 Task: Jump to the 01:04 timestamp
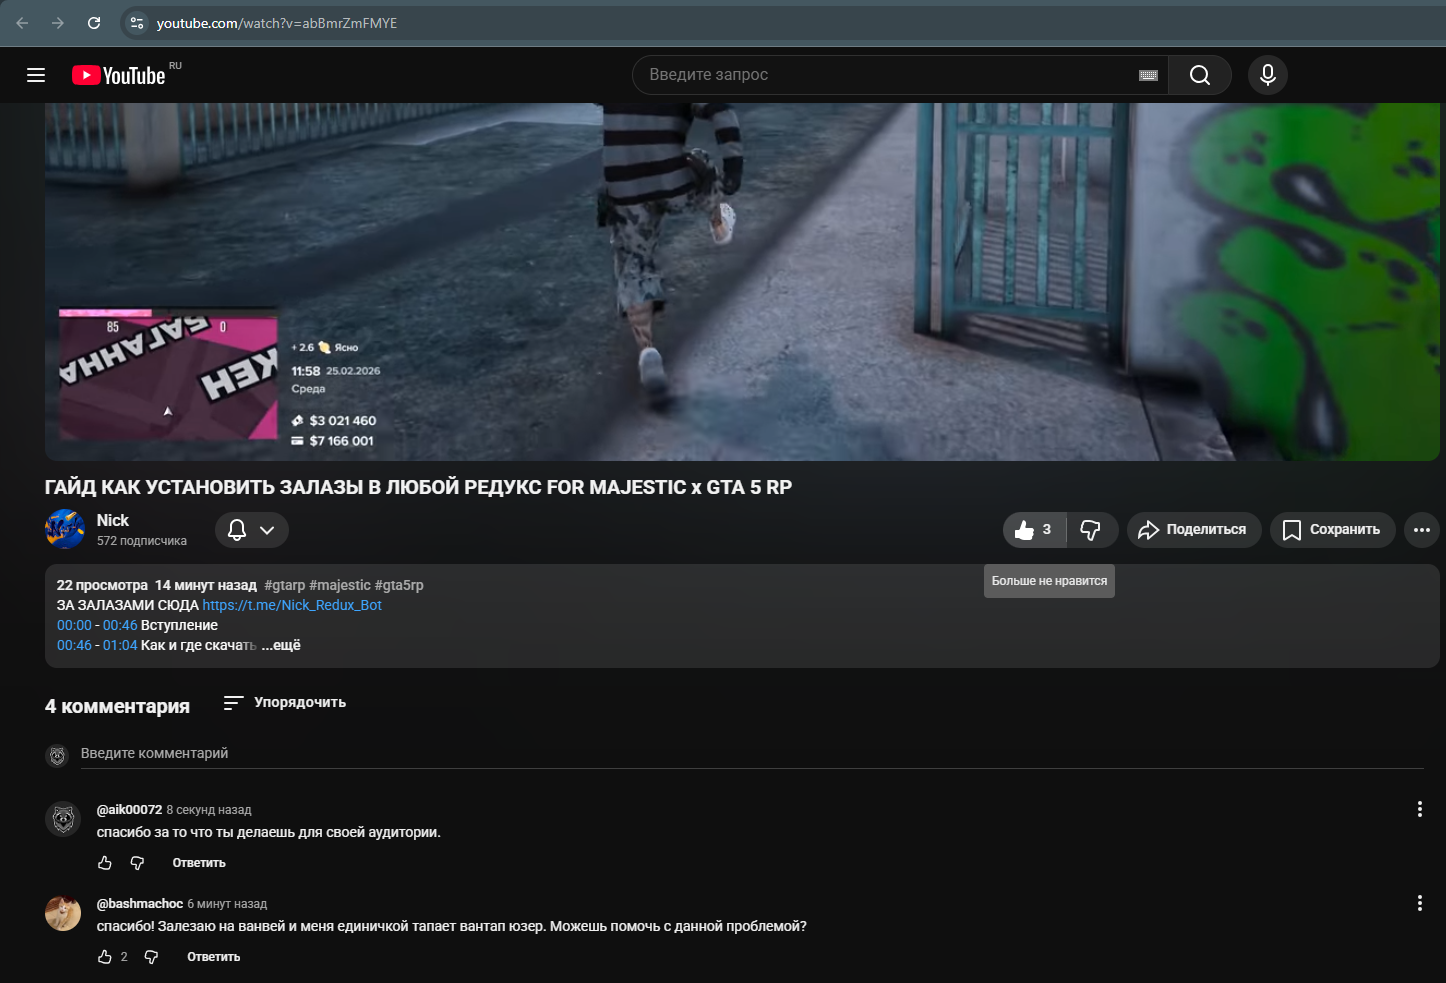tap(120, 646)
